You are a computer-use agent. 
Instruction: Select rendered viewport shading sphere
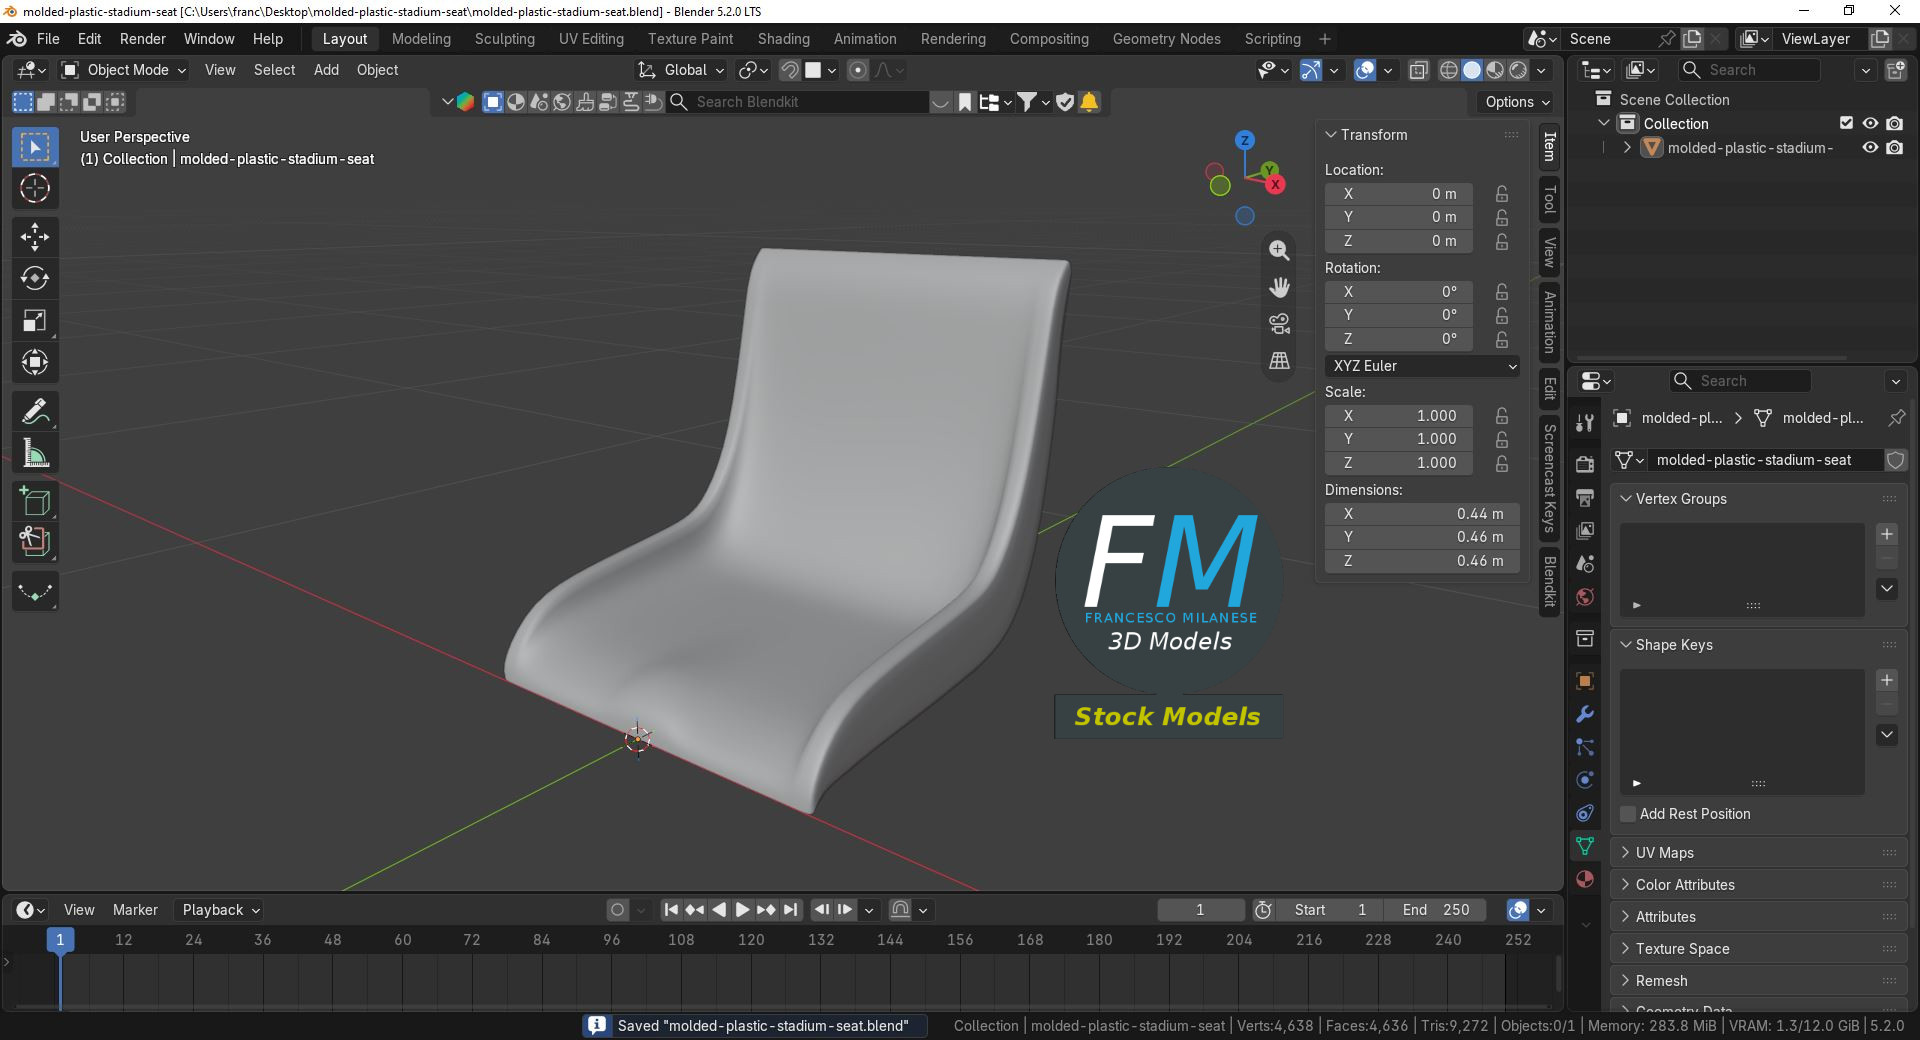click(1518, 70)
